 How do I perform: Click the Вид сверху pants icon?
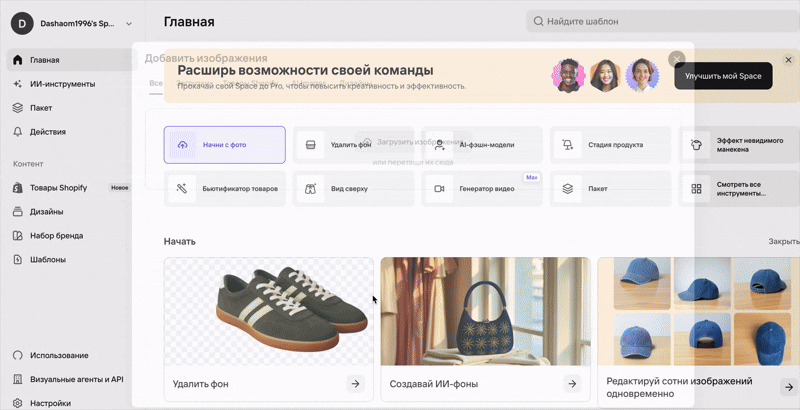(310, 189)
